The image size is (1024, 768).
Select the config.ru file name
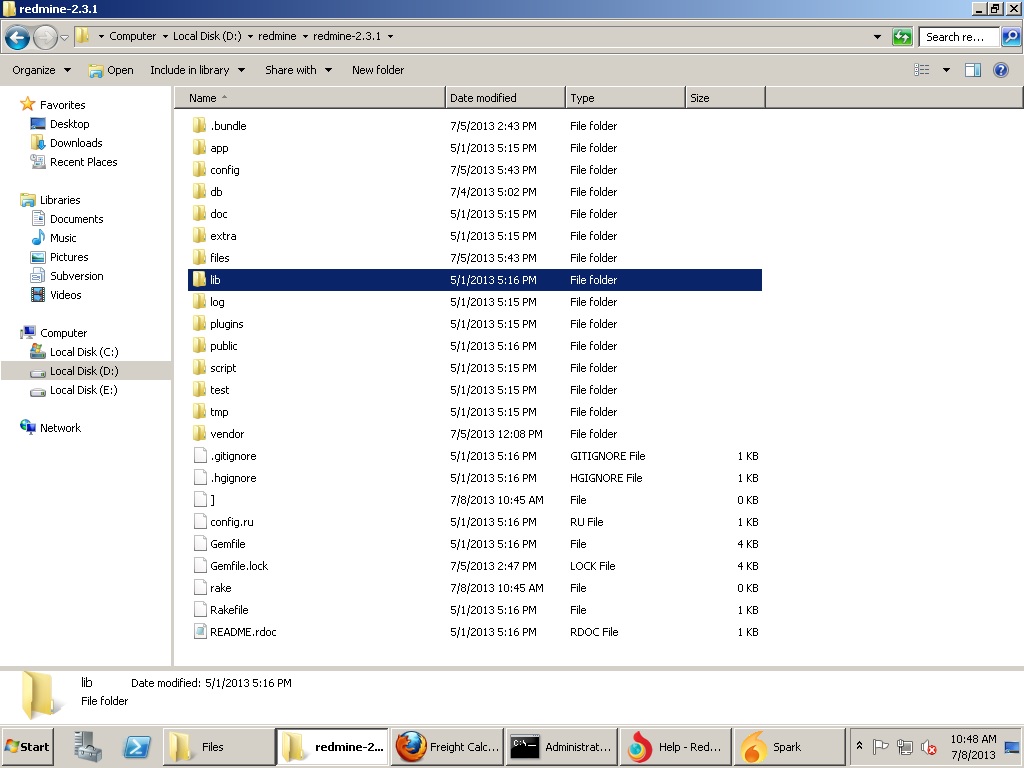click(x=232, y=522)
